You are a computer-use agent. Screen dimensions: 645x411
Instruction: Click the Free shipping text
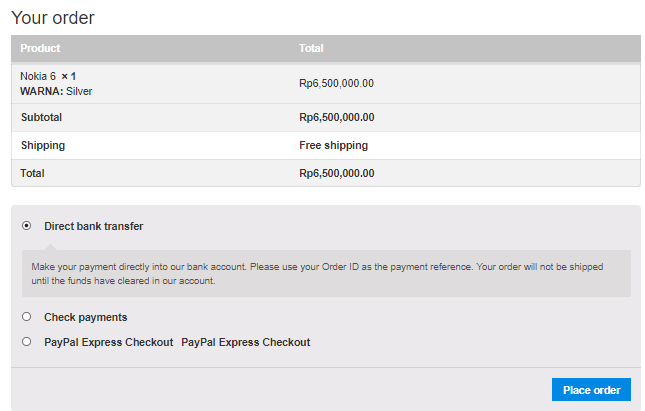point(333,145)
